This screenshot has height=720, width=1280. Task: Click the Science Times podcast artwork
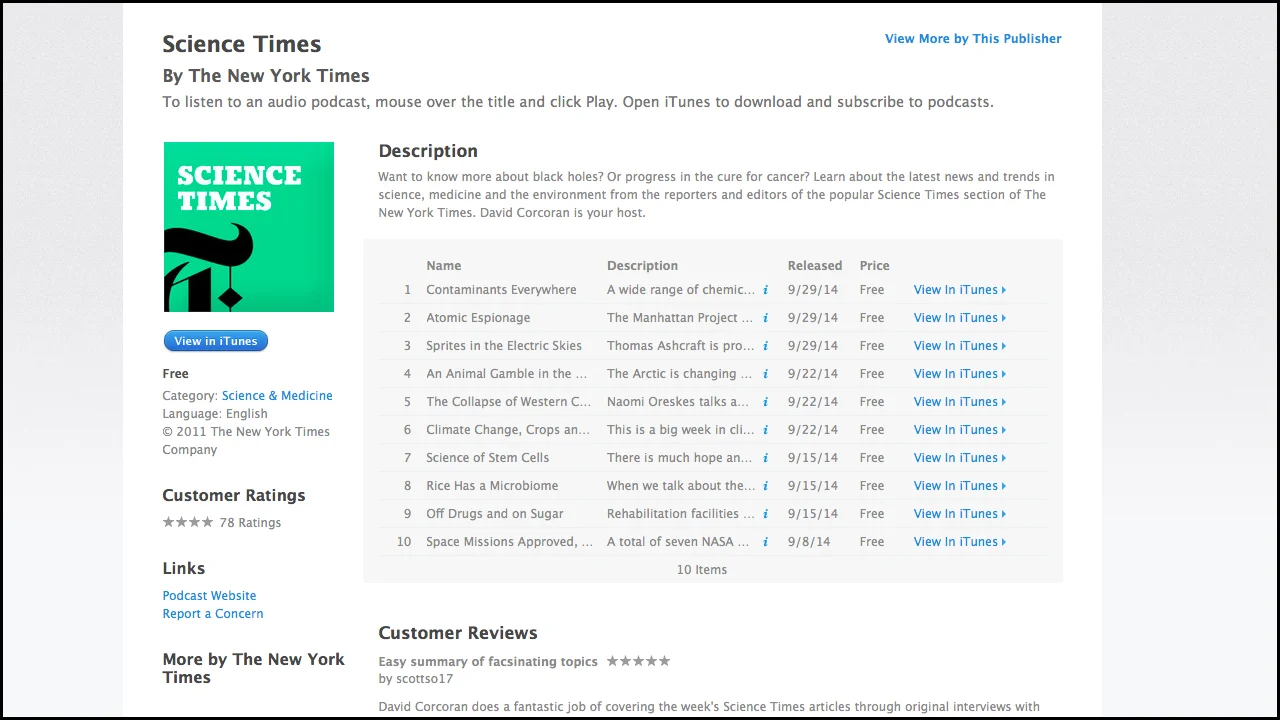click(249, 227)
